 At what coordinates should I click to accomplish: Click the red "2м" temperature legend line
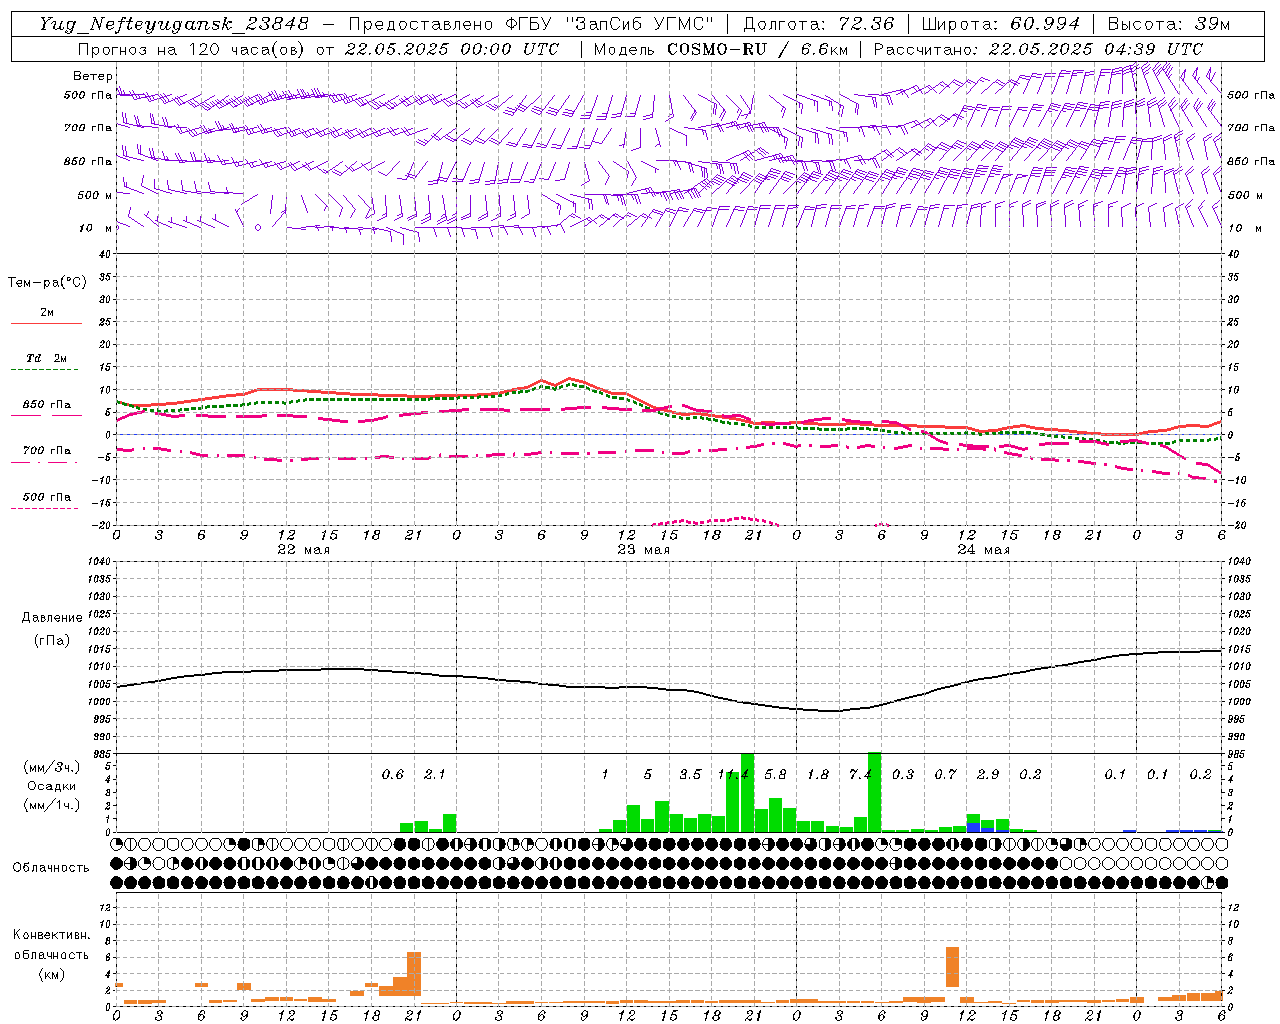[x=46, y=323]
